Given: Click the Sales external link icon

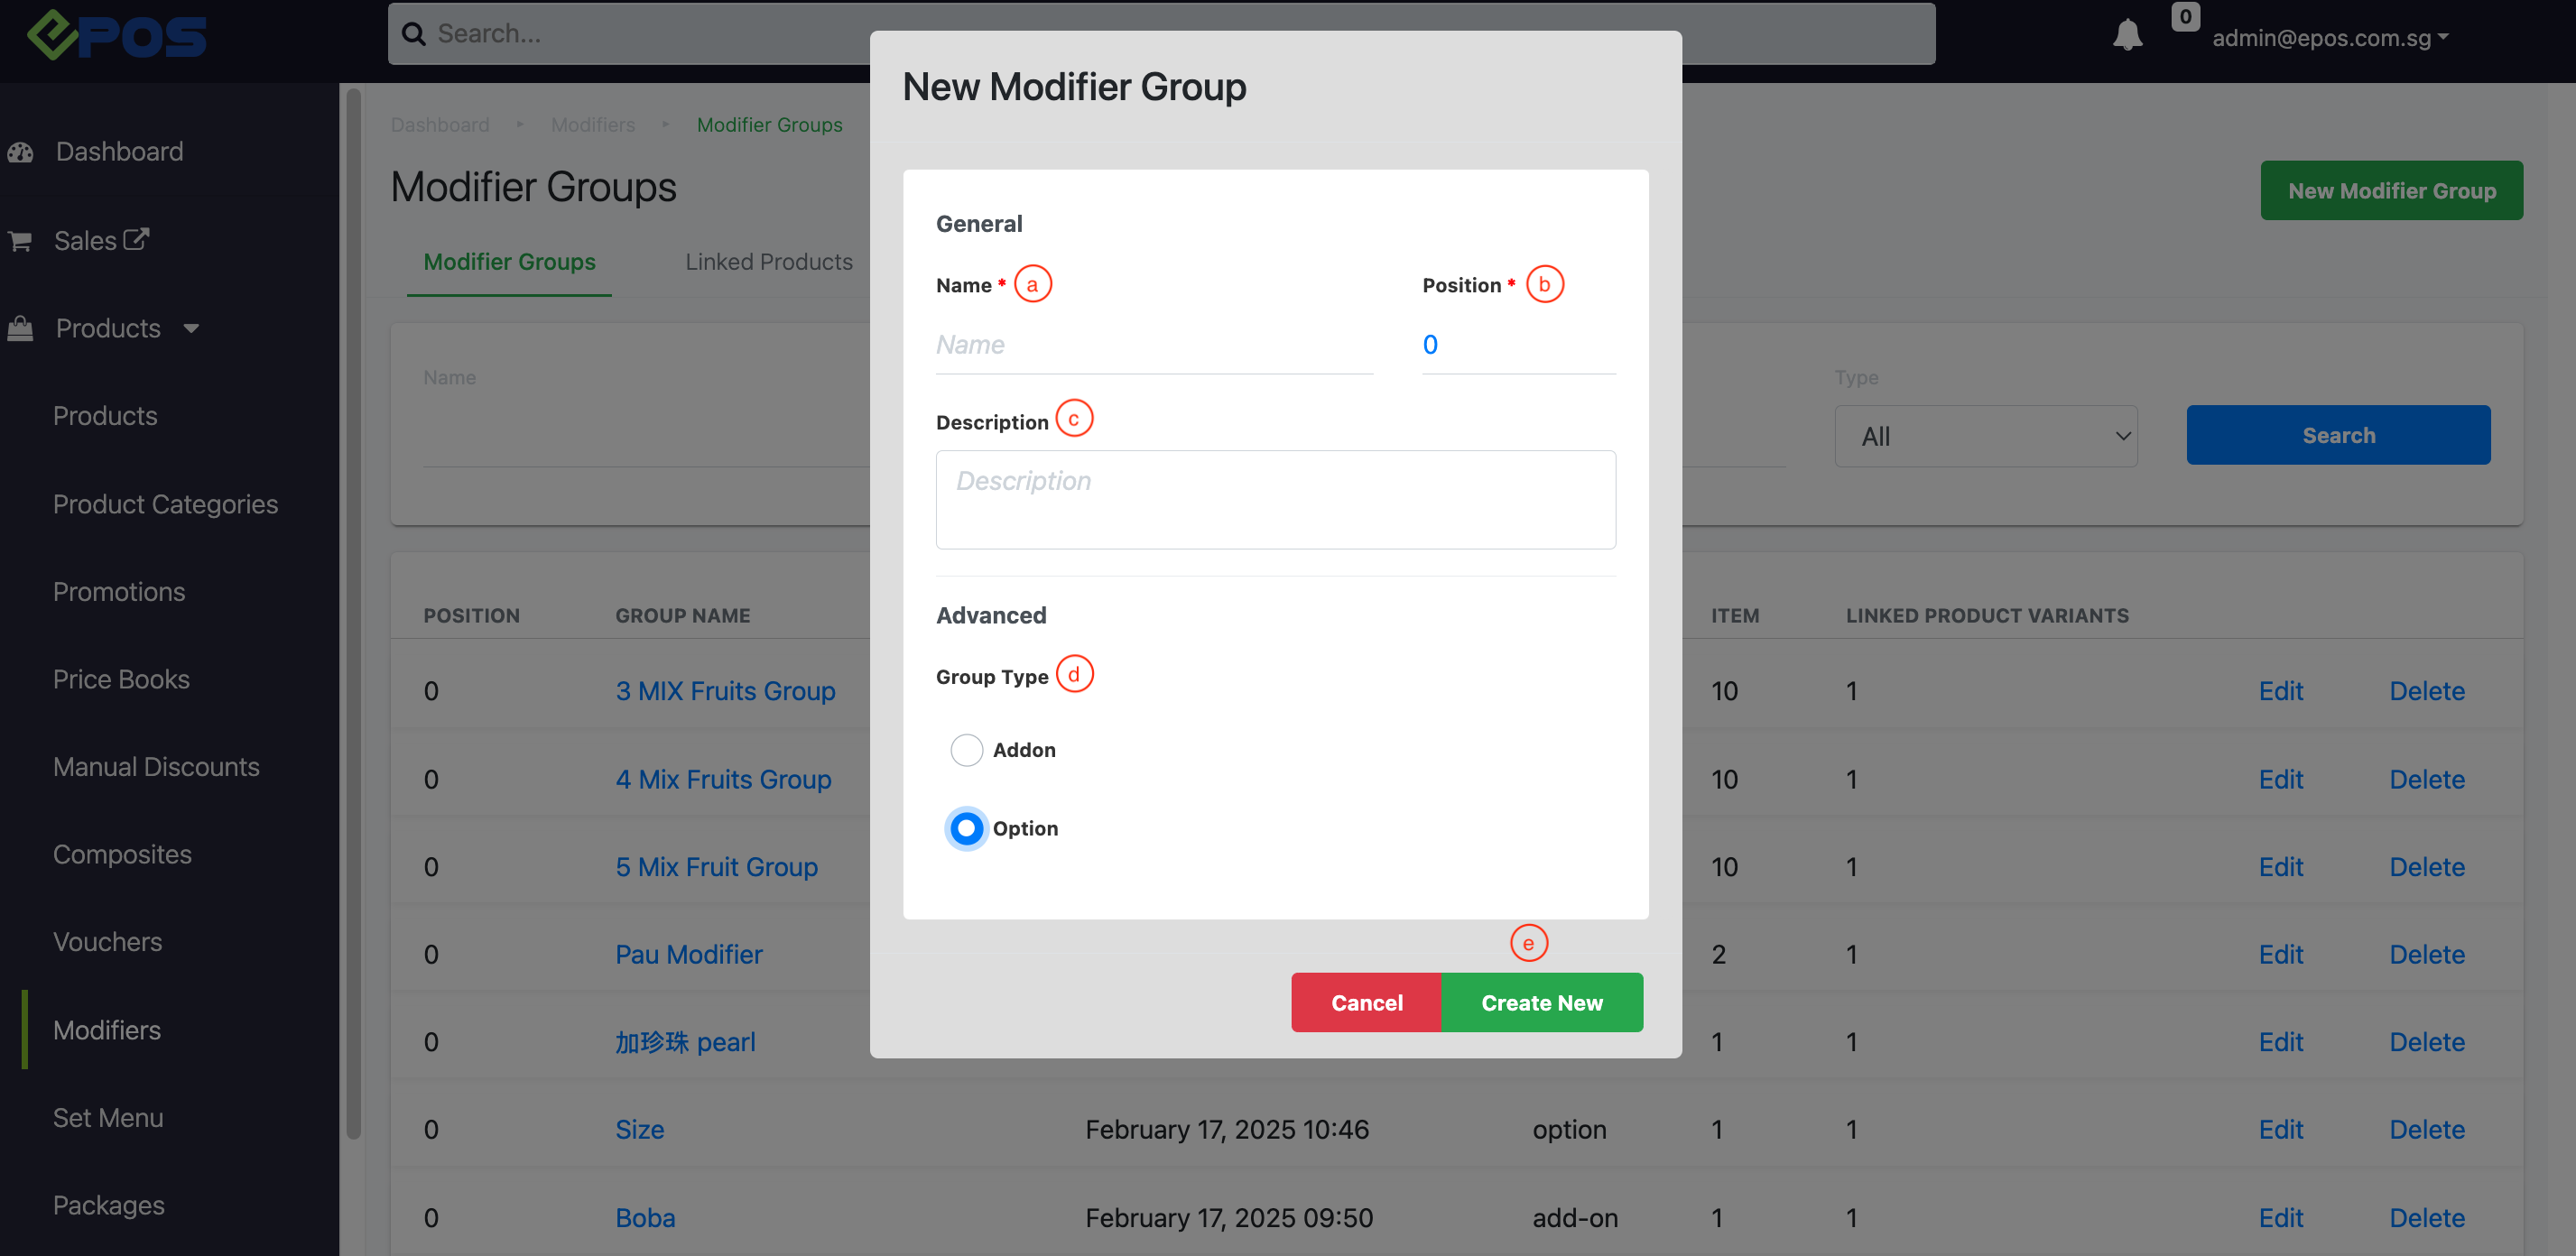Looking at the screenshot, I should tap(136, 240).
